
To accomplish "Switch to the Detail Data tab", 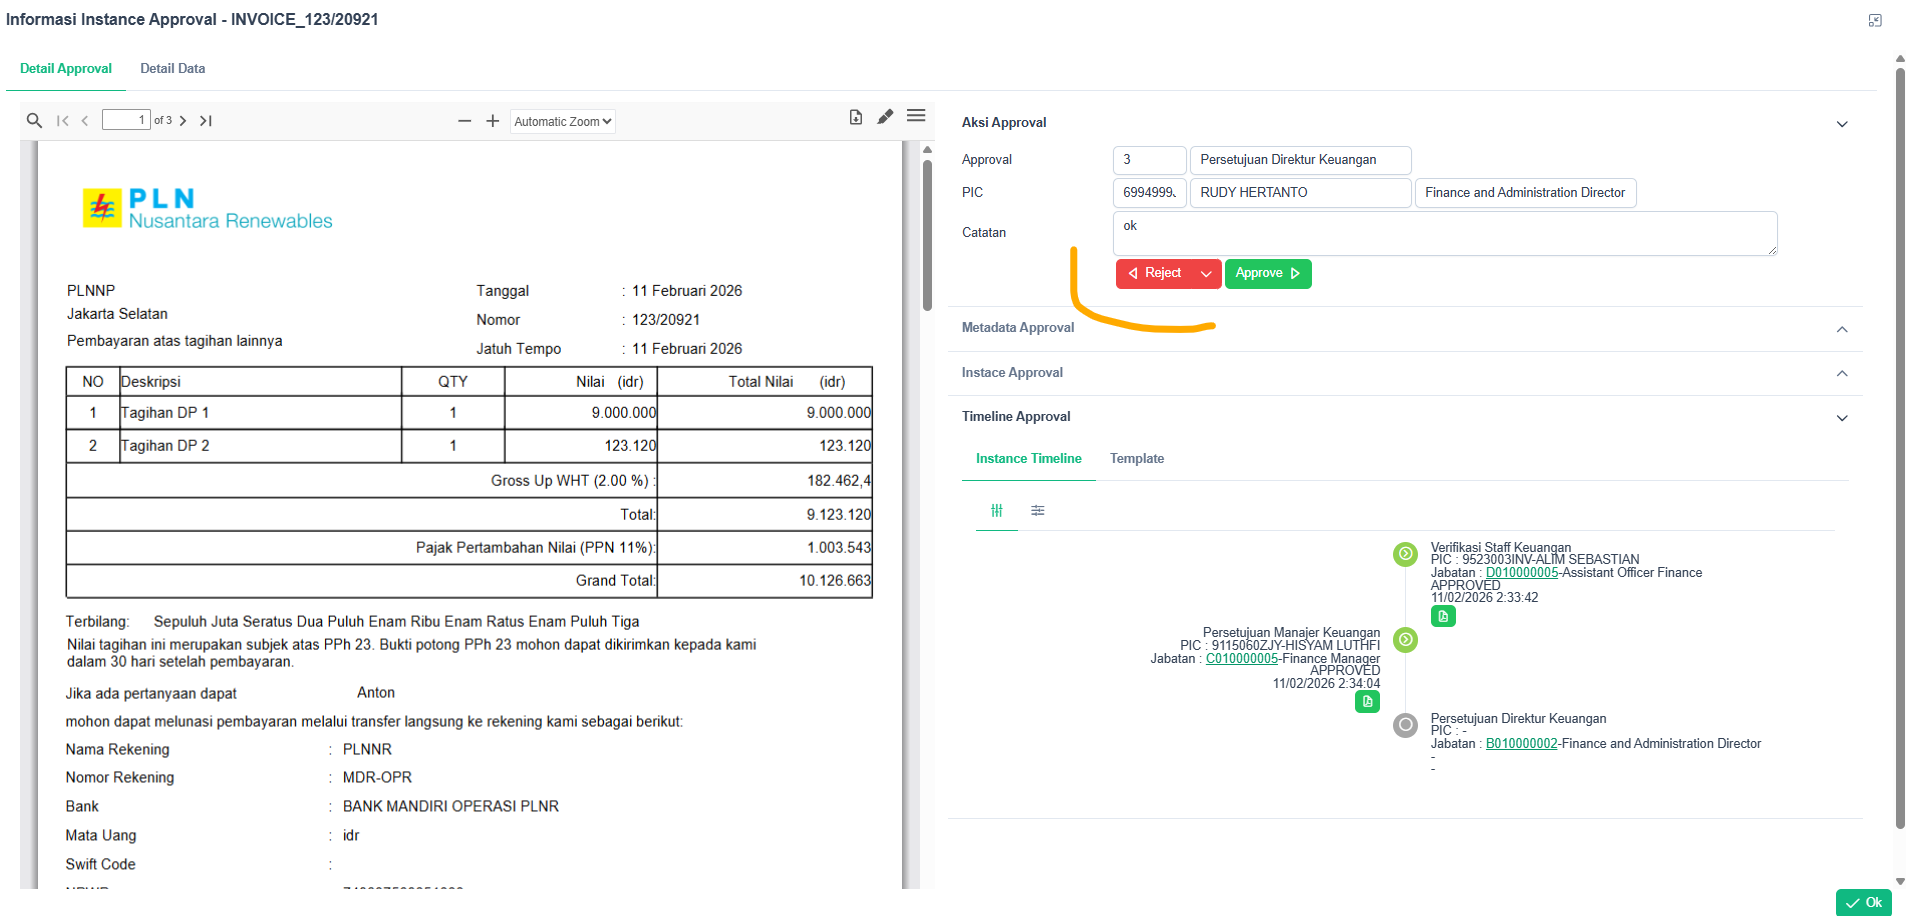I will 172,69.
